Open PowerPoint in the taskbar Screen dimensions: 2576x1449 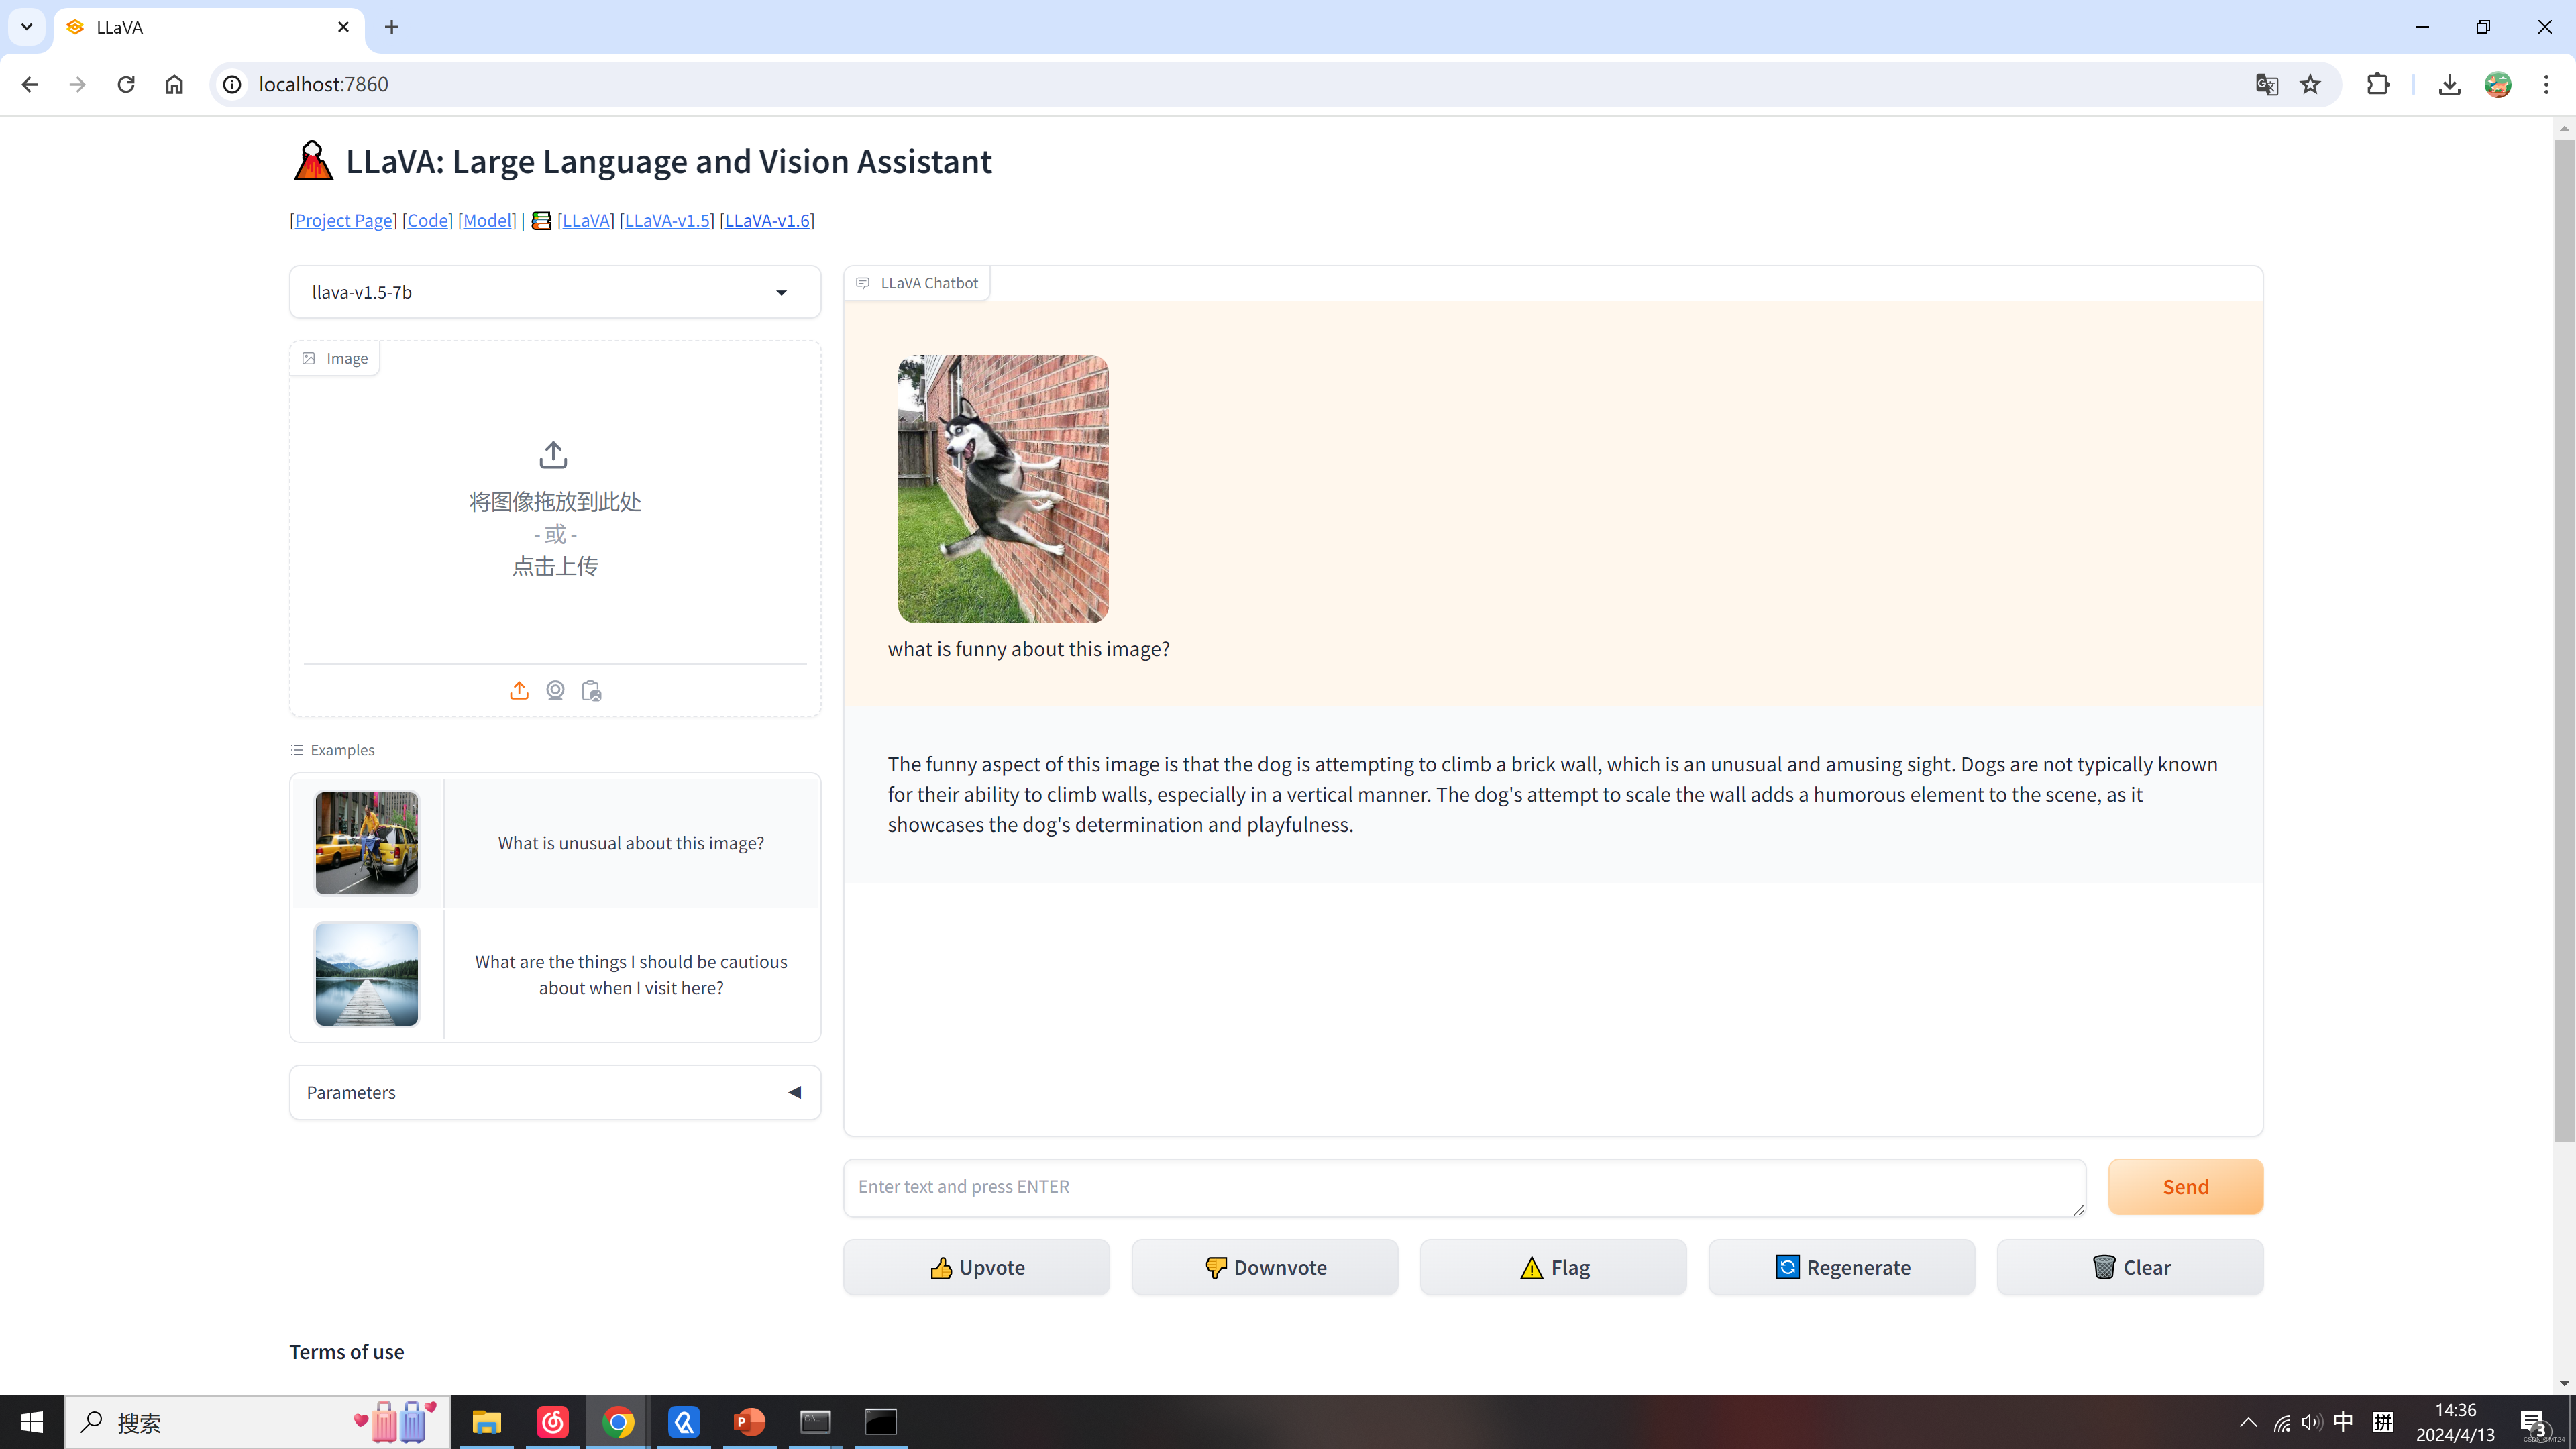pos(749,1422)
